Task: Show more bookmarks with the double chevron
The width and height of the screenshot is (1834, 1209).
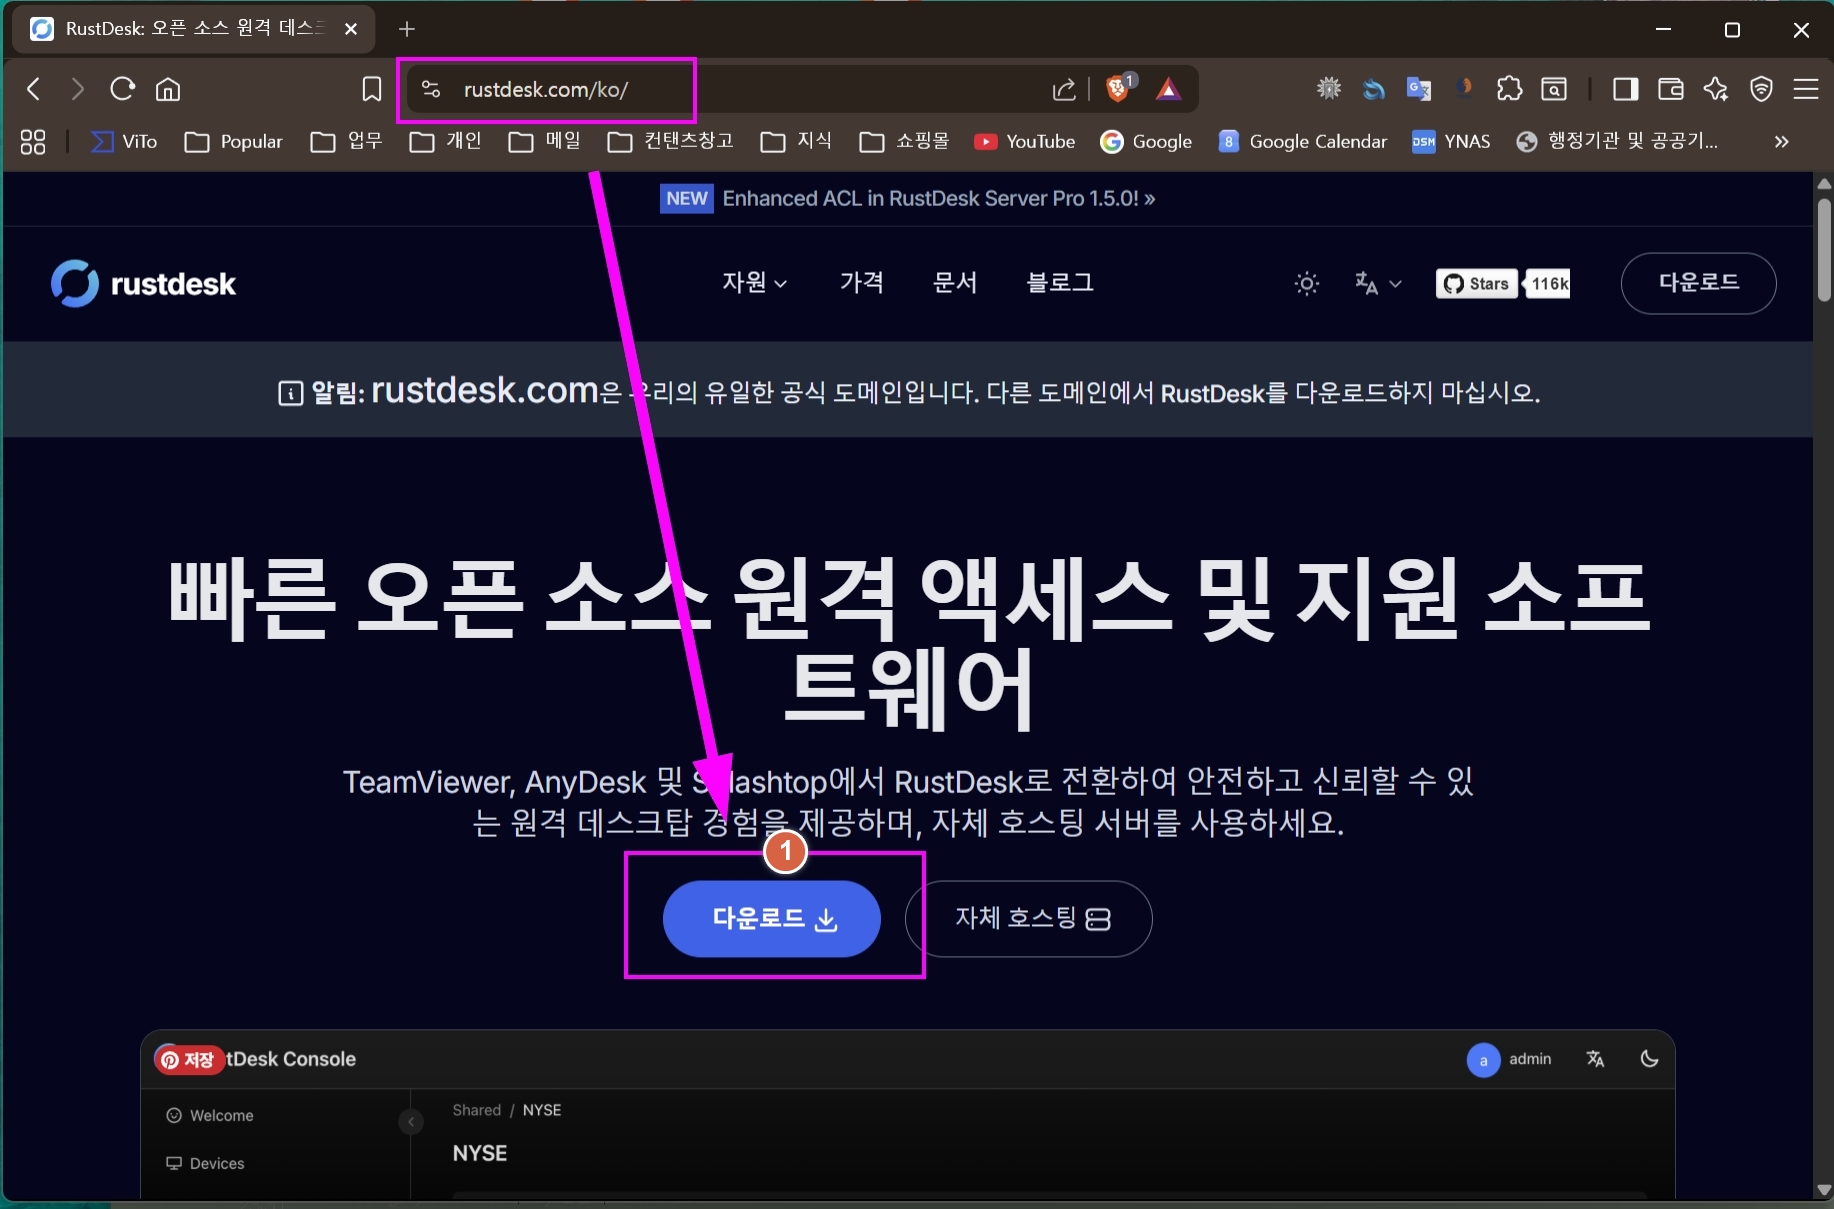Action: point(1781,142)
